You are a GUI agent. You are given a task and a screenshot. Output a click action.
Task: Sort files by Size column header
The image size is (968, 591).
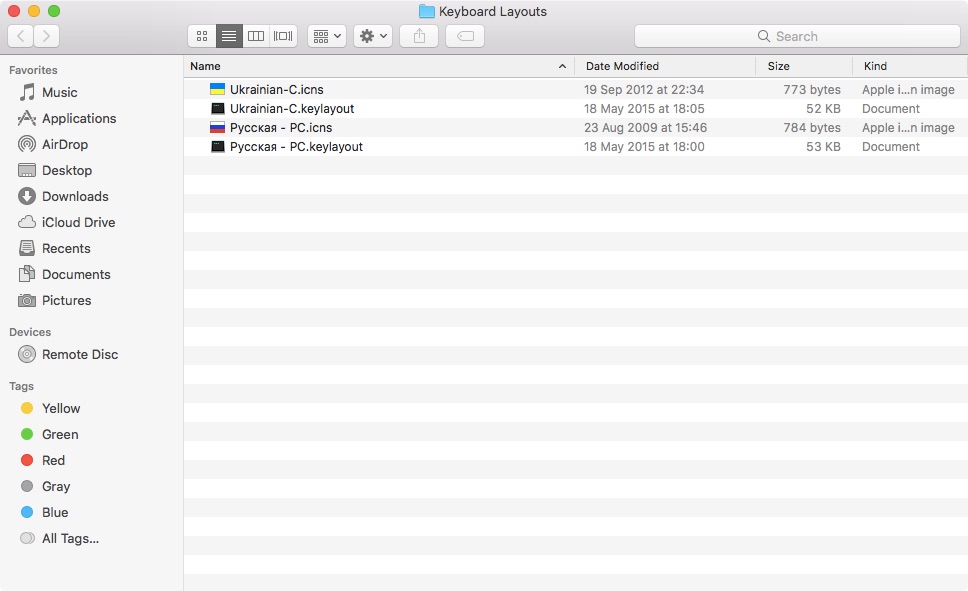click(x=804, y=66)
